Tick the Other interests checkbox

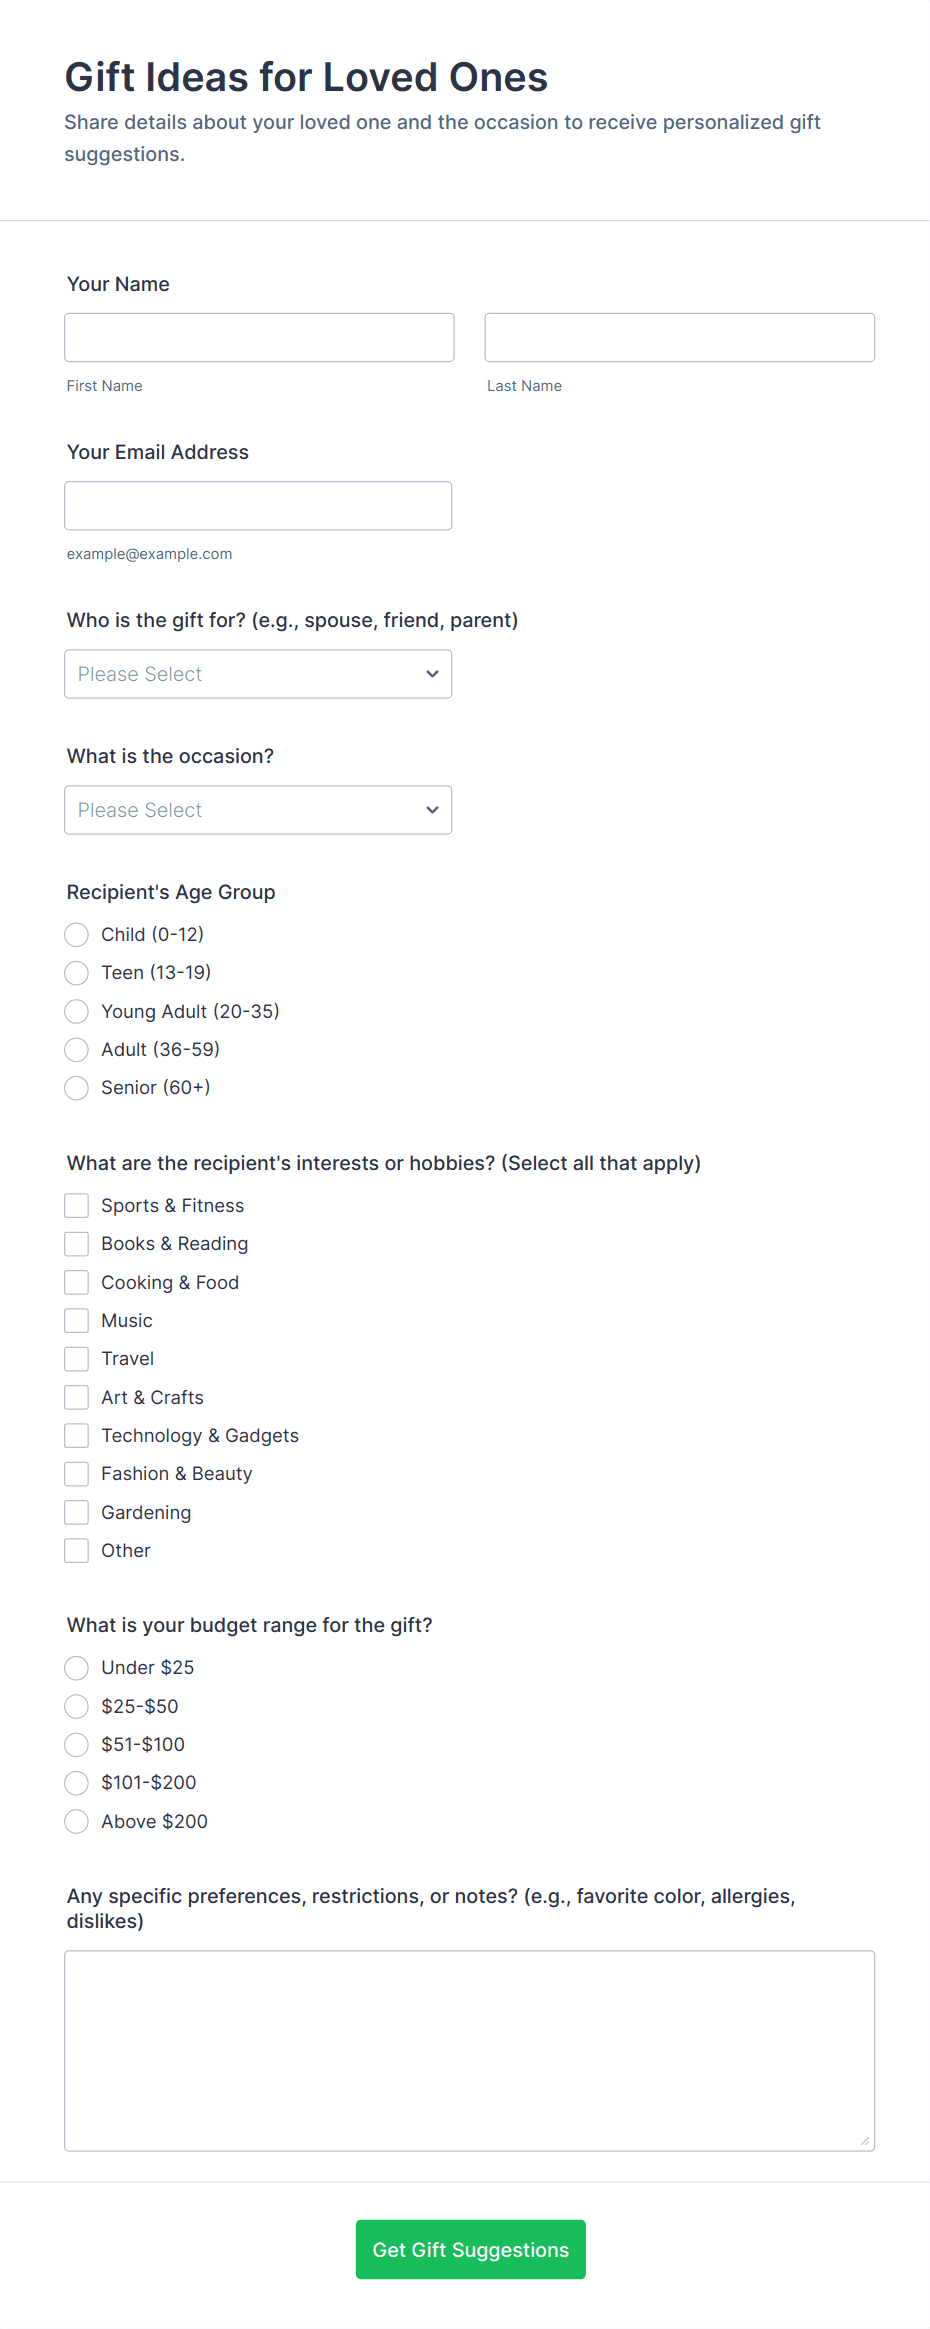pyautogui.click(x=76, y=1550)
